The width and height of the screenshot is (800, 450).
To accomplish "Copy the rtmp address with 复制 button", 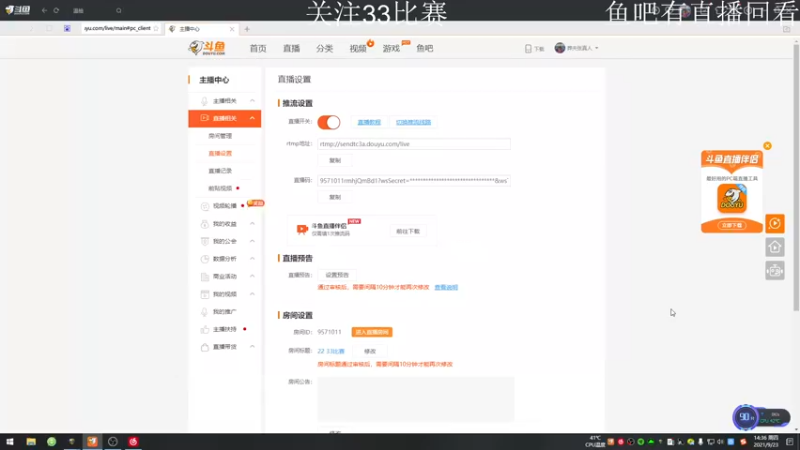I will 335,160.
